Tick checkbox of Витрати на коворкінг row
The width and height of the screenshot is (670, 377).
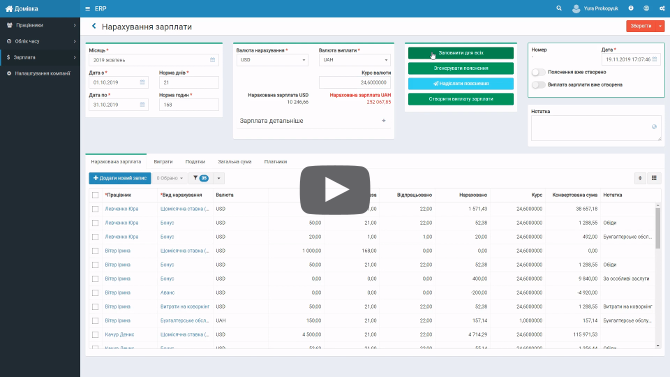click(x=95, y=307)
